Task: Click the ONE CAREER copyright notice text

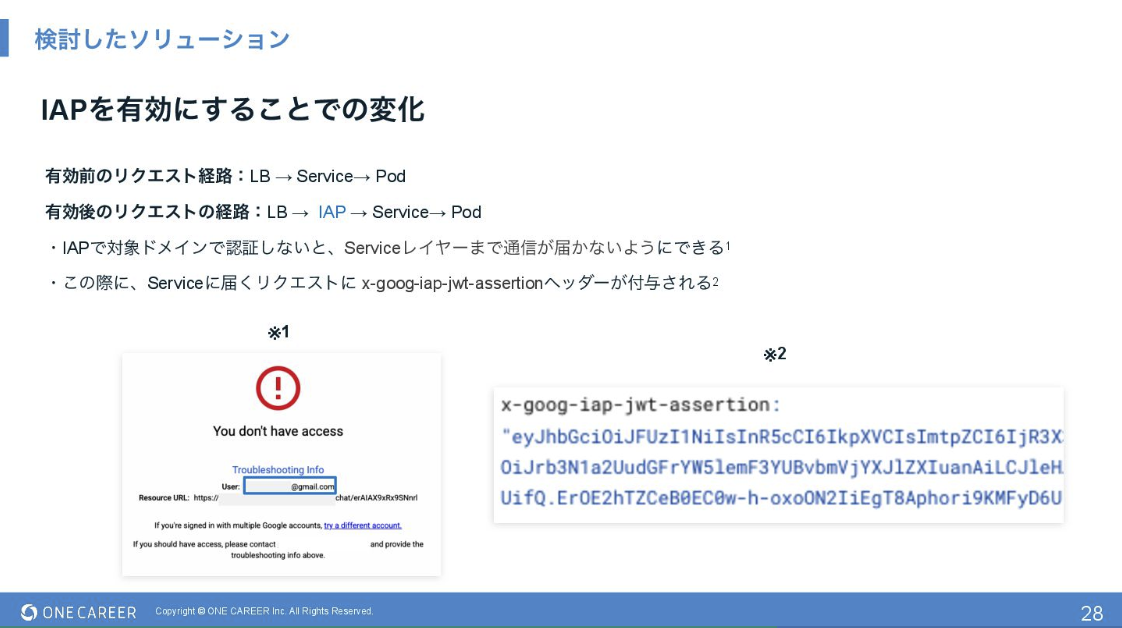Action: 264,612
